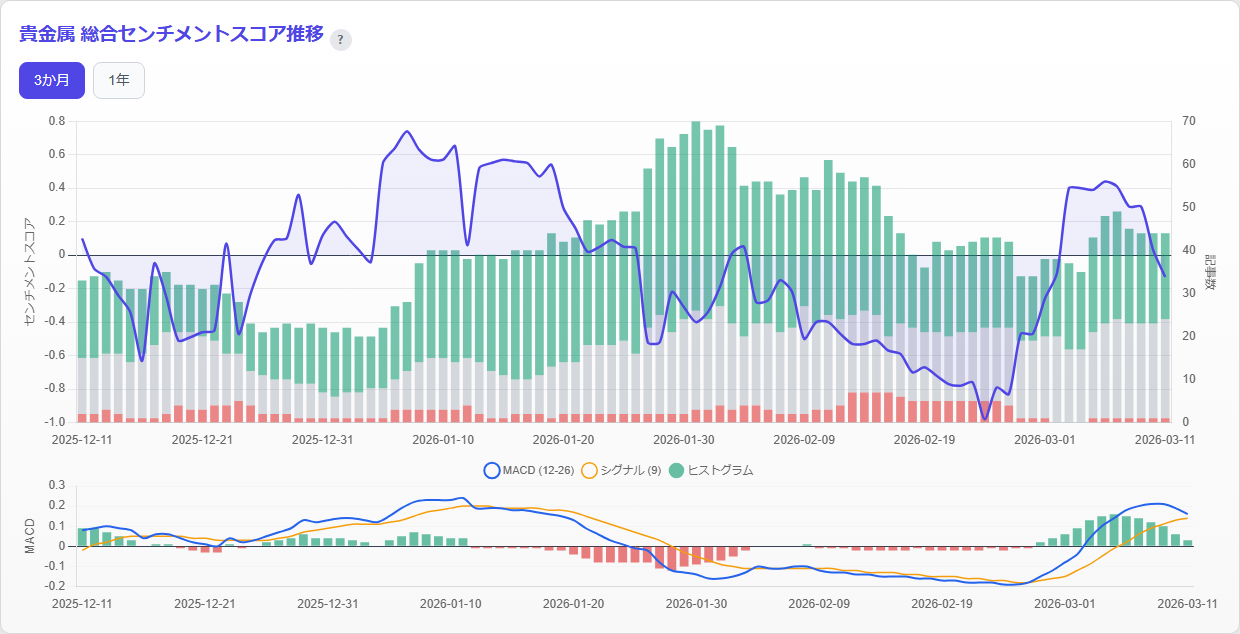Click the -1.0 sentiment axis value
The height and width of the screenshot is (634, 1240).
pyautogui.click(x=55, y=422)
